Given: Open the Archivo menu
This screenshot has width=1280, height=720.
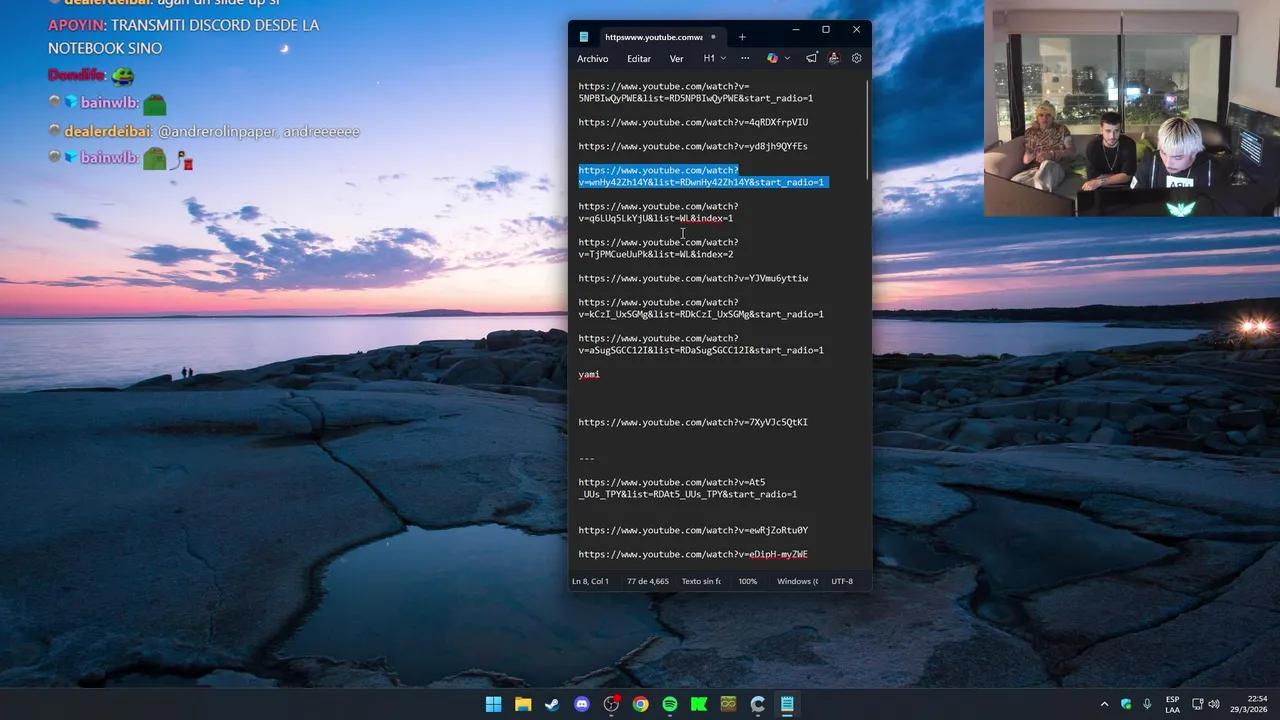Looking at the screenshot, I should point(593,59).
